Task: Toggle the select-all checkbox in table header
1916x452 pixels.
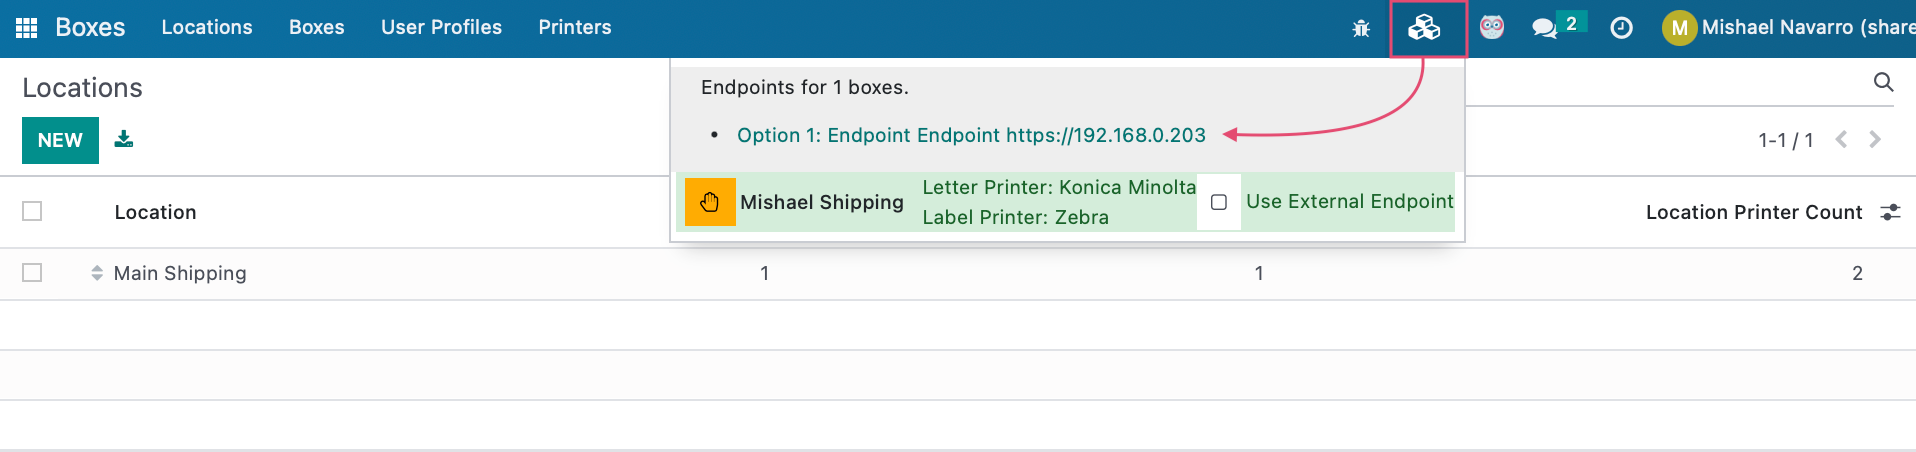Action: coord(32,211)
